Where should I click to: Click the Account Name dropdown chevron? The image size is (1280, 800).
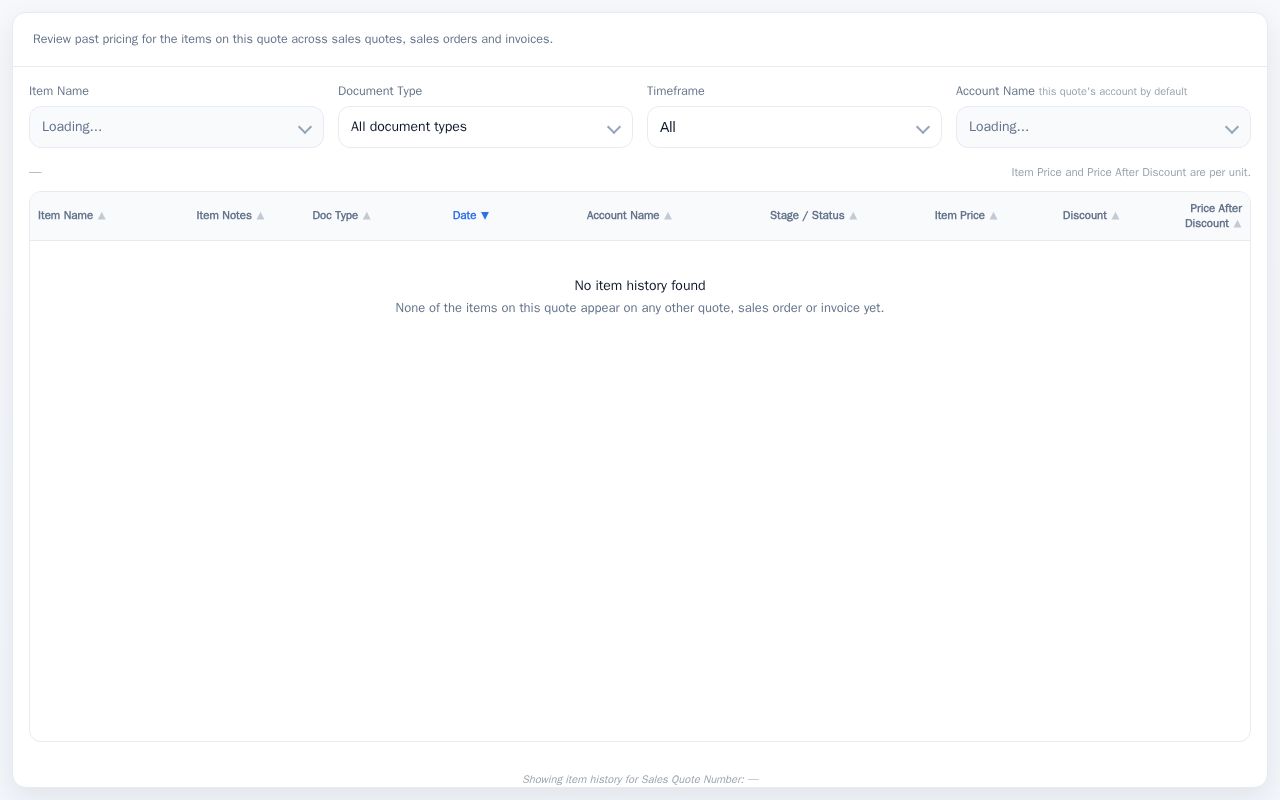tap(1232, 129)
